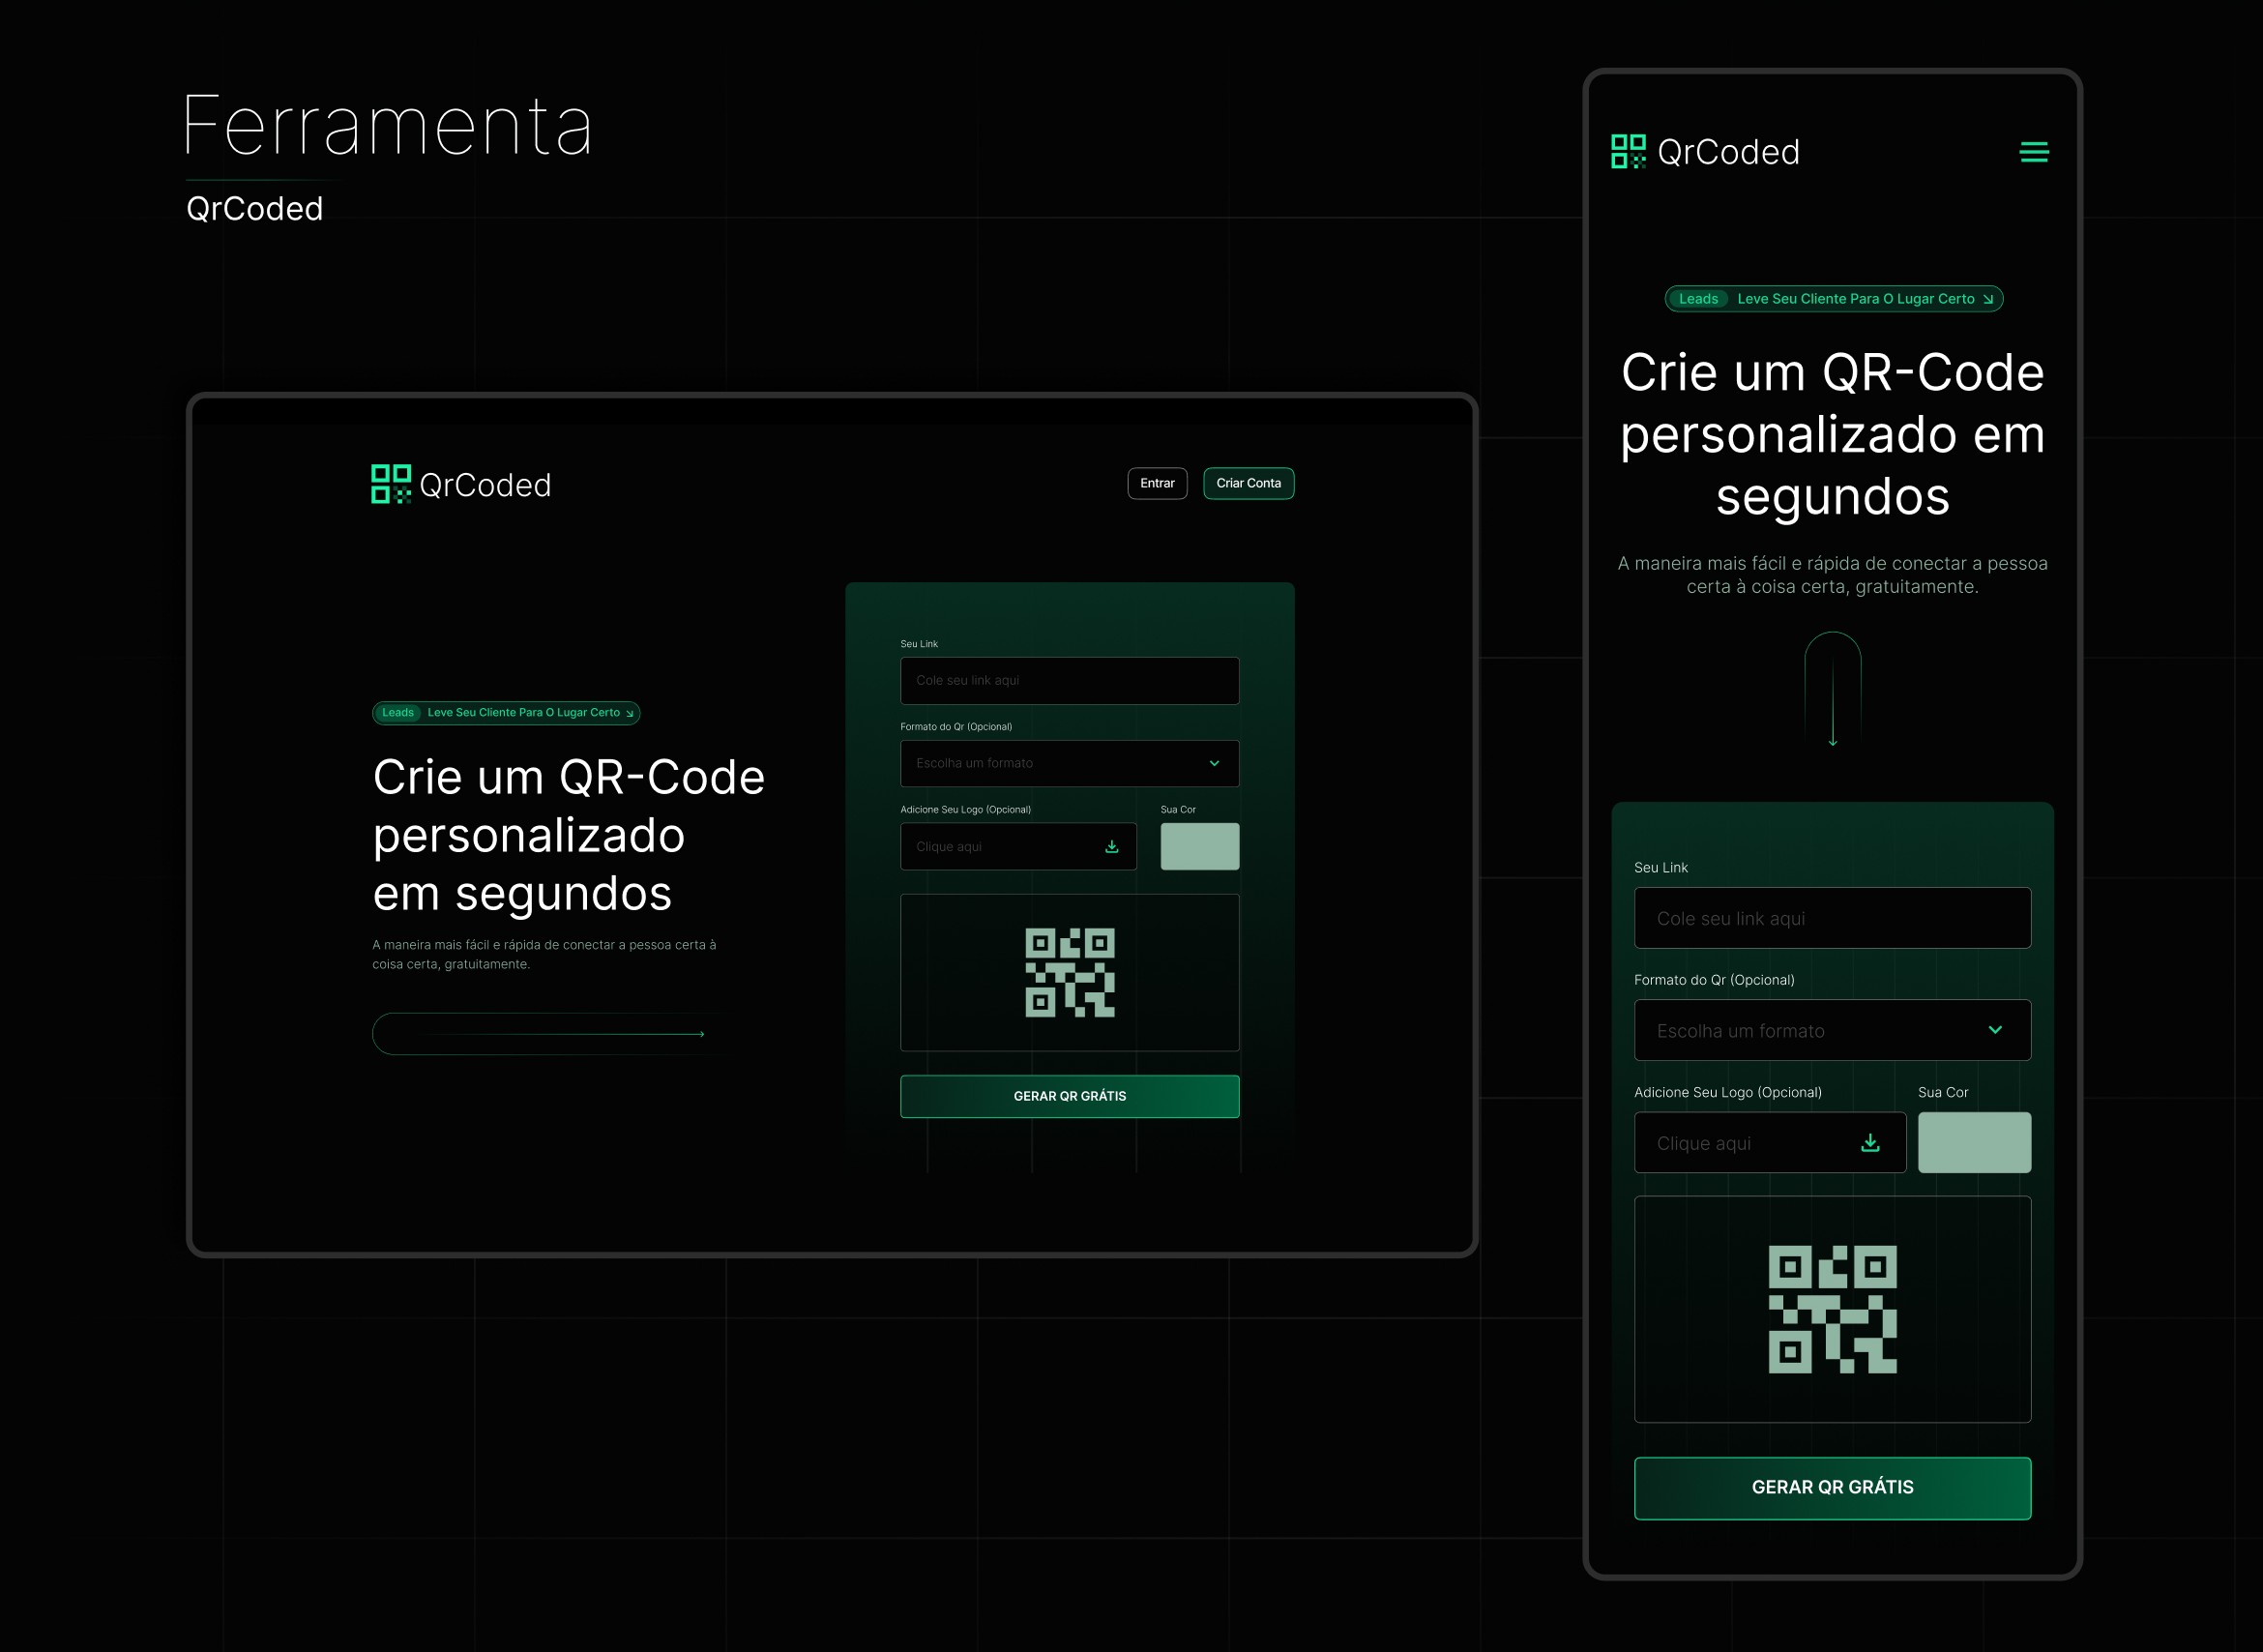Click the Criar Conta button

(1248, 484)
